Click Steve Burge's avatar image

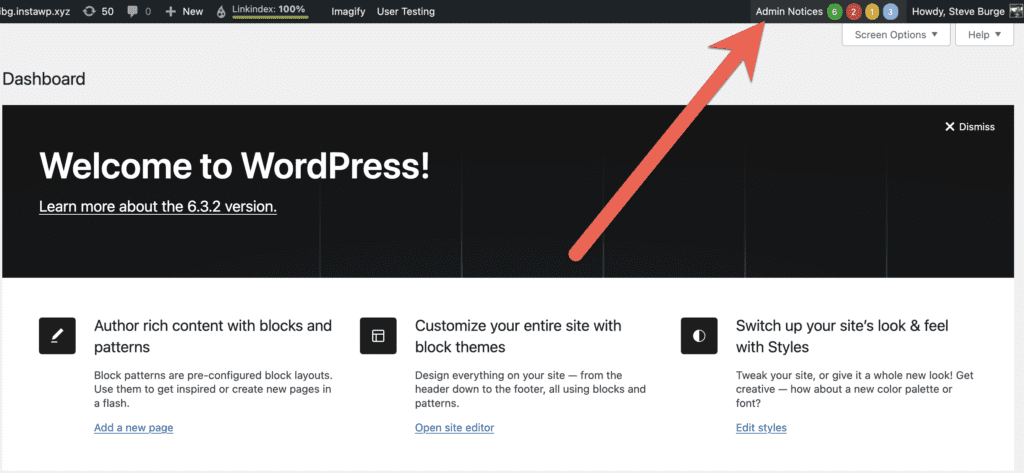pos(1016,12)
